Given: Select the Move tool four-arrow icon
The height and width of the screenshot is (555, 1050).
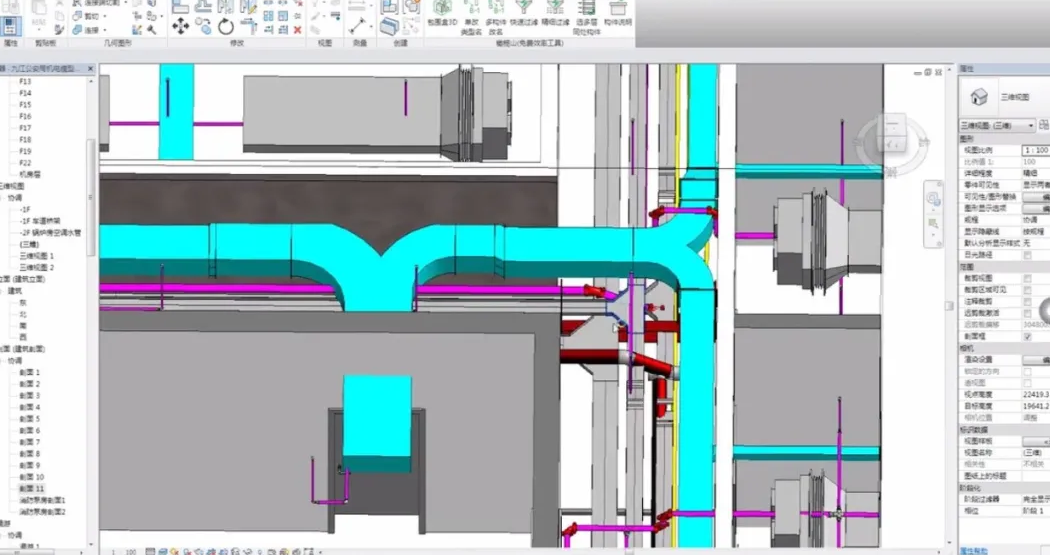Looking at the screenshot, I should pos(180,26).
